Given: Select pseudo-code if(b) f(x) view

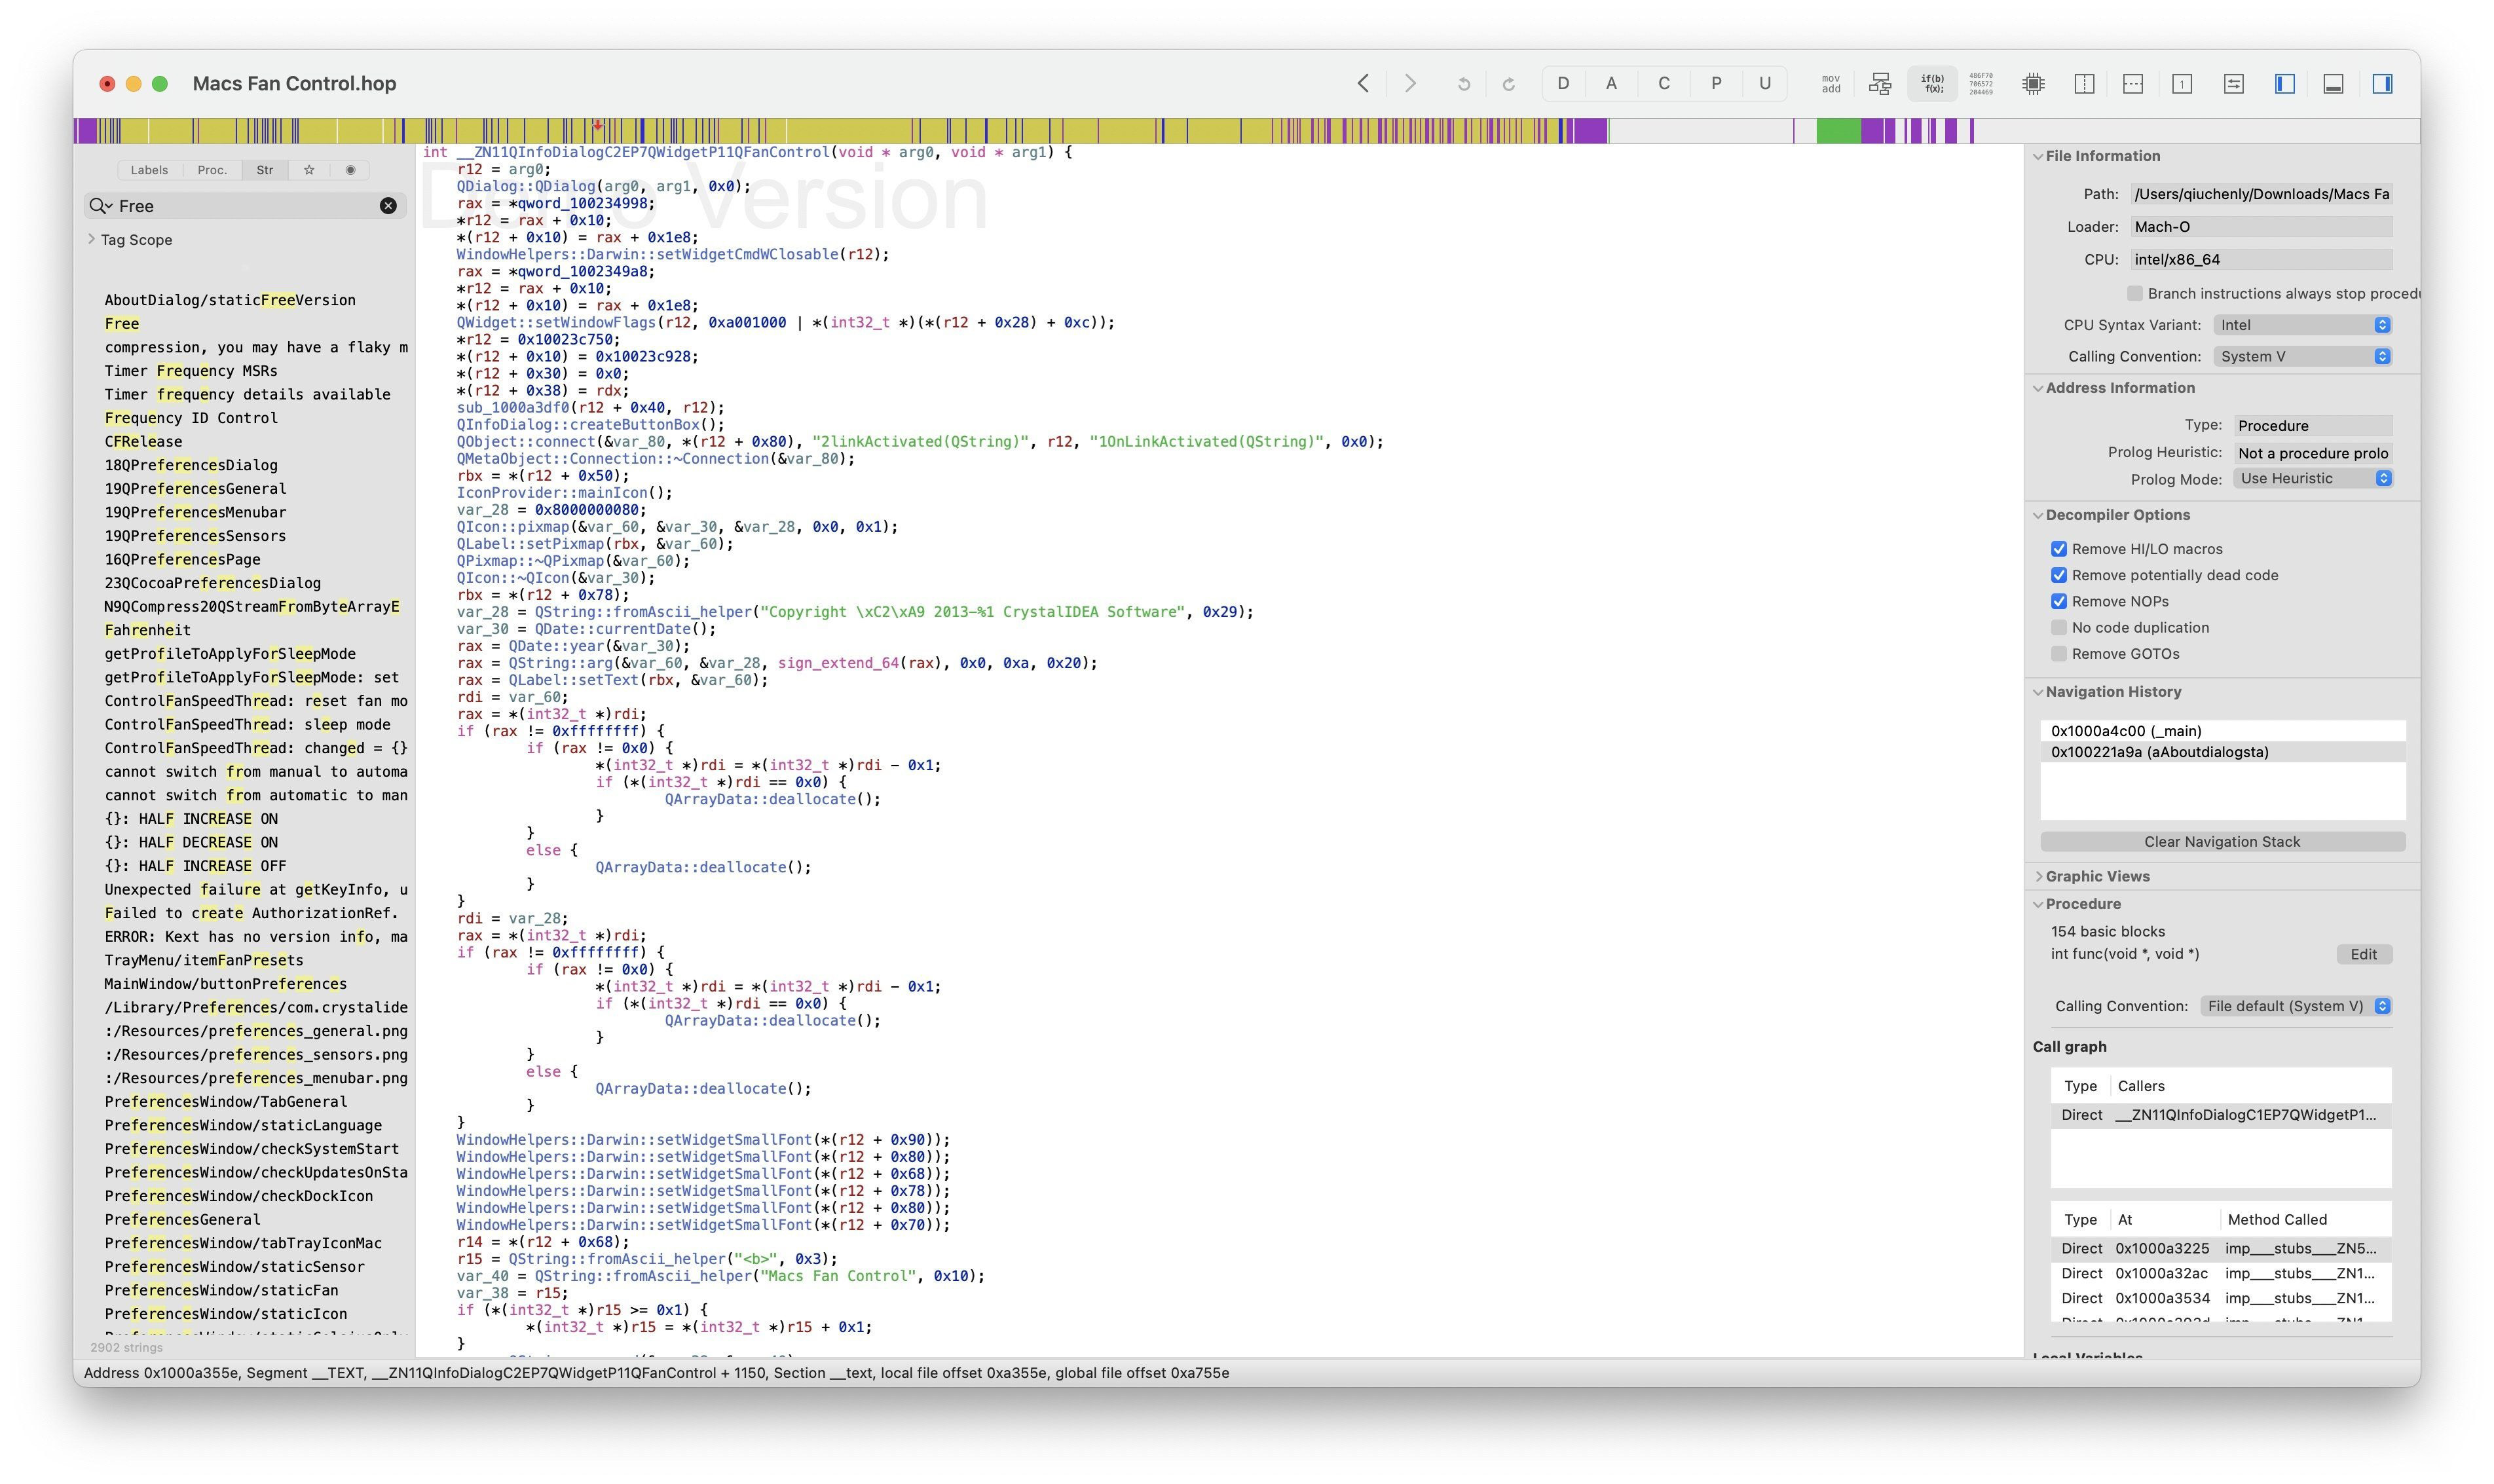Looking at the screenshot, I should point(1933,84).
